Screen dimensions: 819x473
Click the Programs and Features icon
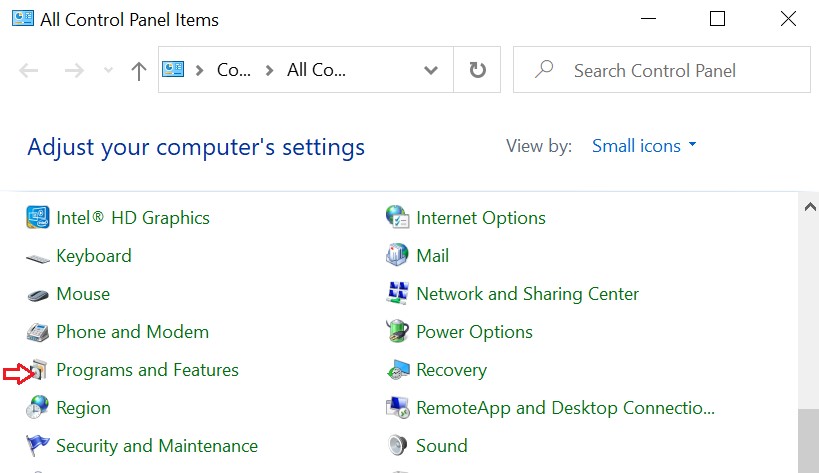(39, 370)
